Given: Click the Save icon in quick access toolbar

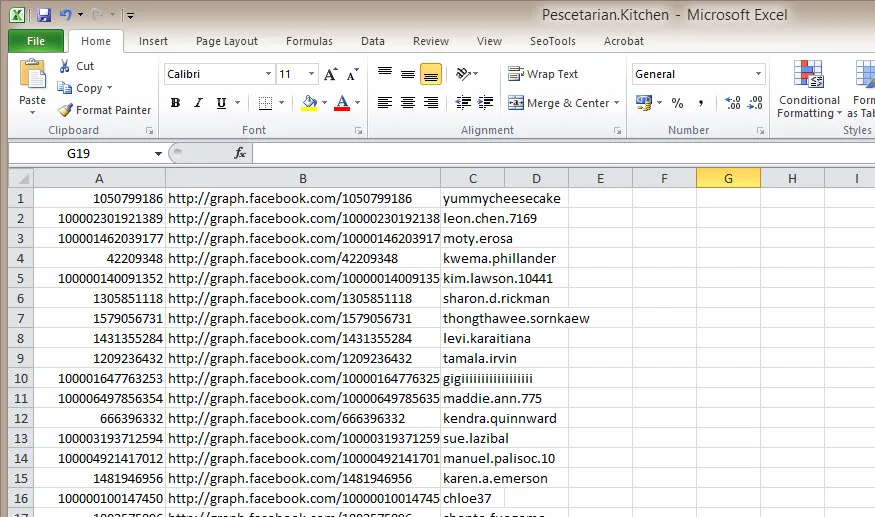Looking at the screenshot, I should click(44, 15).
